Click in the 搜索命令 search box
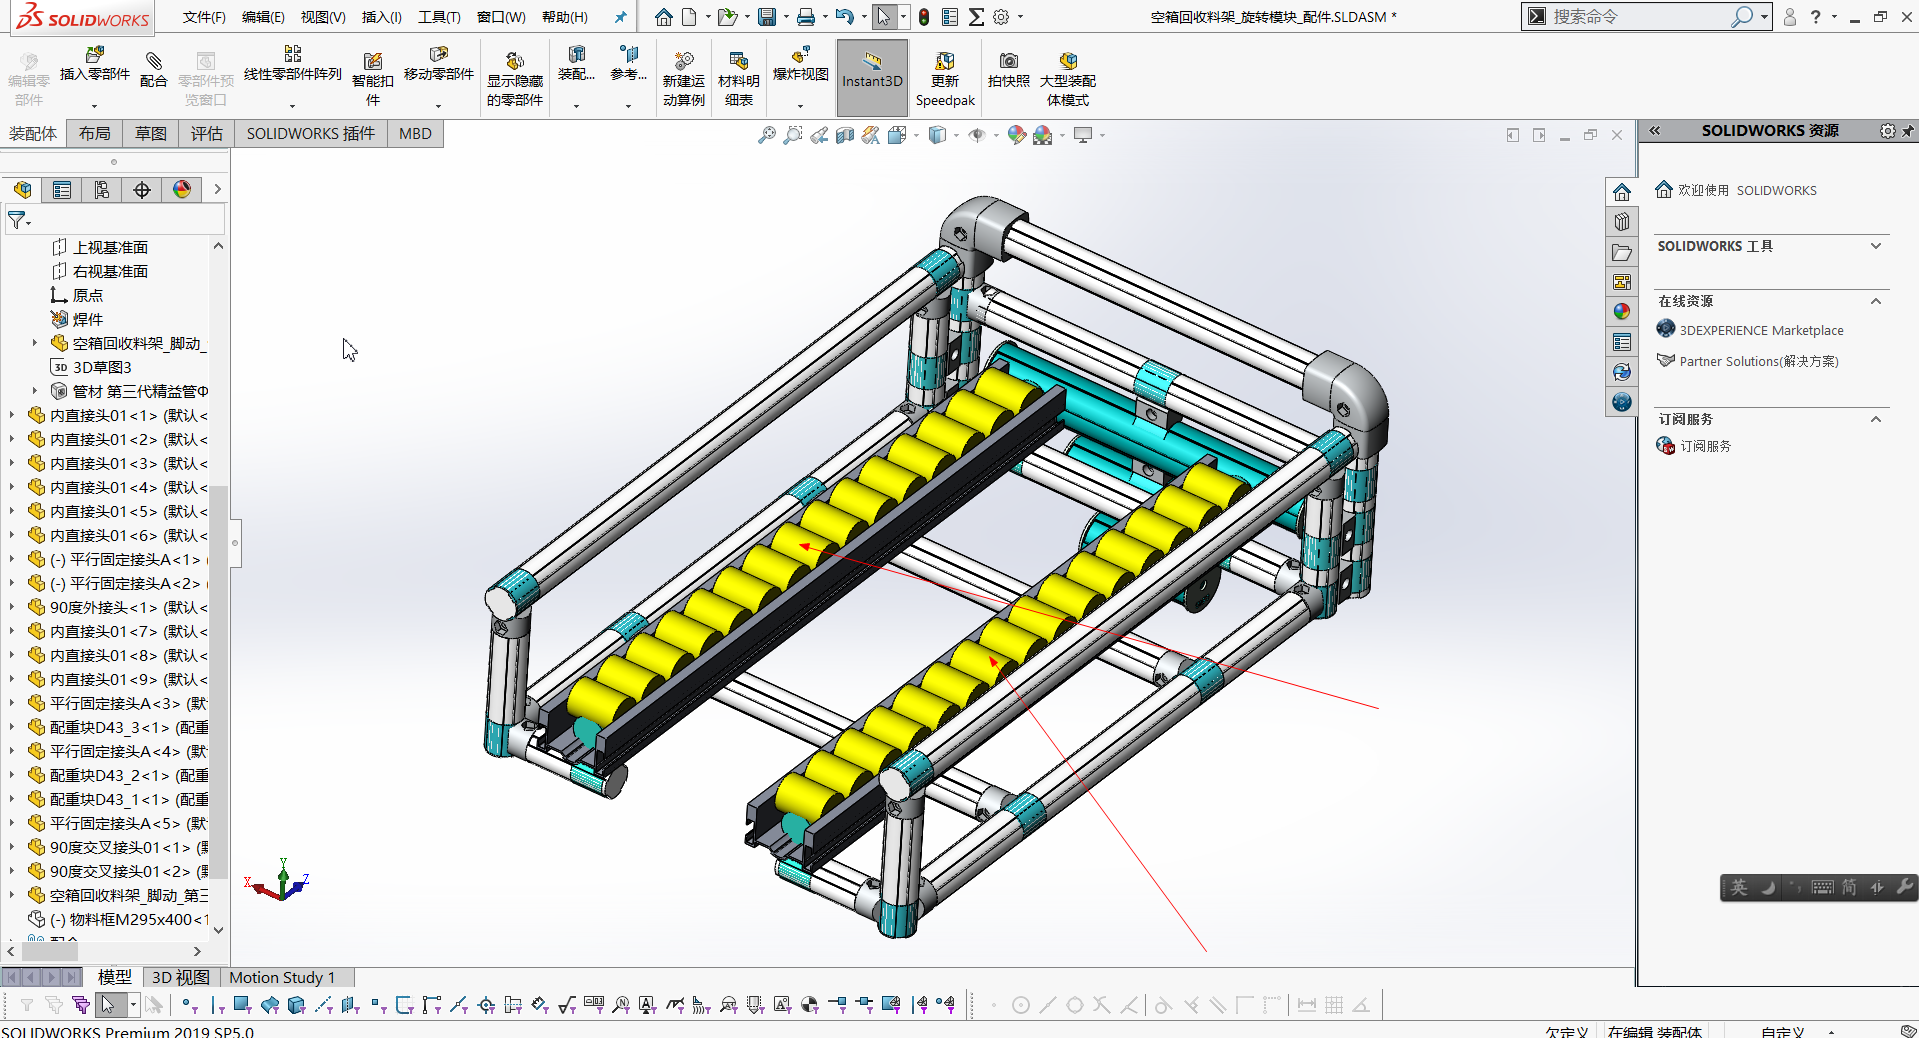This screenshot has width=1919, height=1038. [1640, 17]
